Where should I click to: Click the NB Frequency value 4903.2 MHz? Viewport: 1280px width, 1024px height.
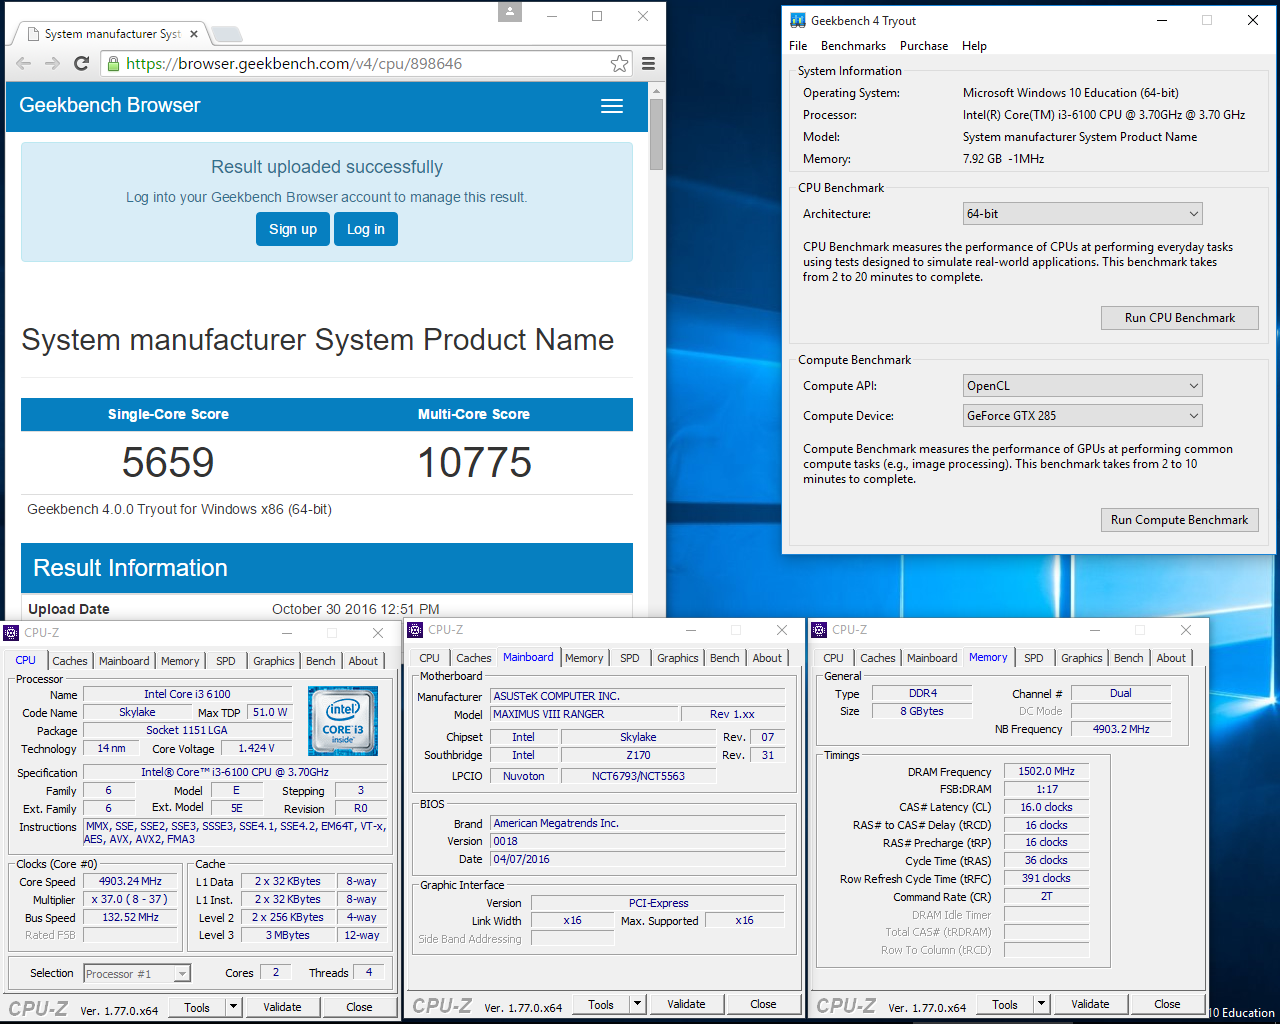[x=1121, y=729]
